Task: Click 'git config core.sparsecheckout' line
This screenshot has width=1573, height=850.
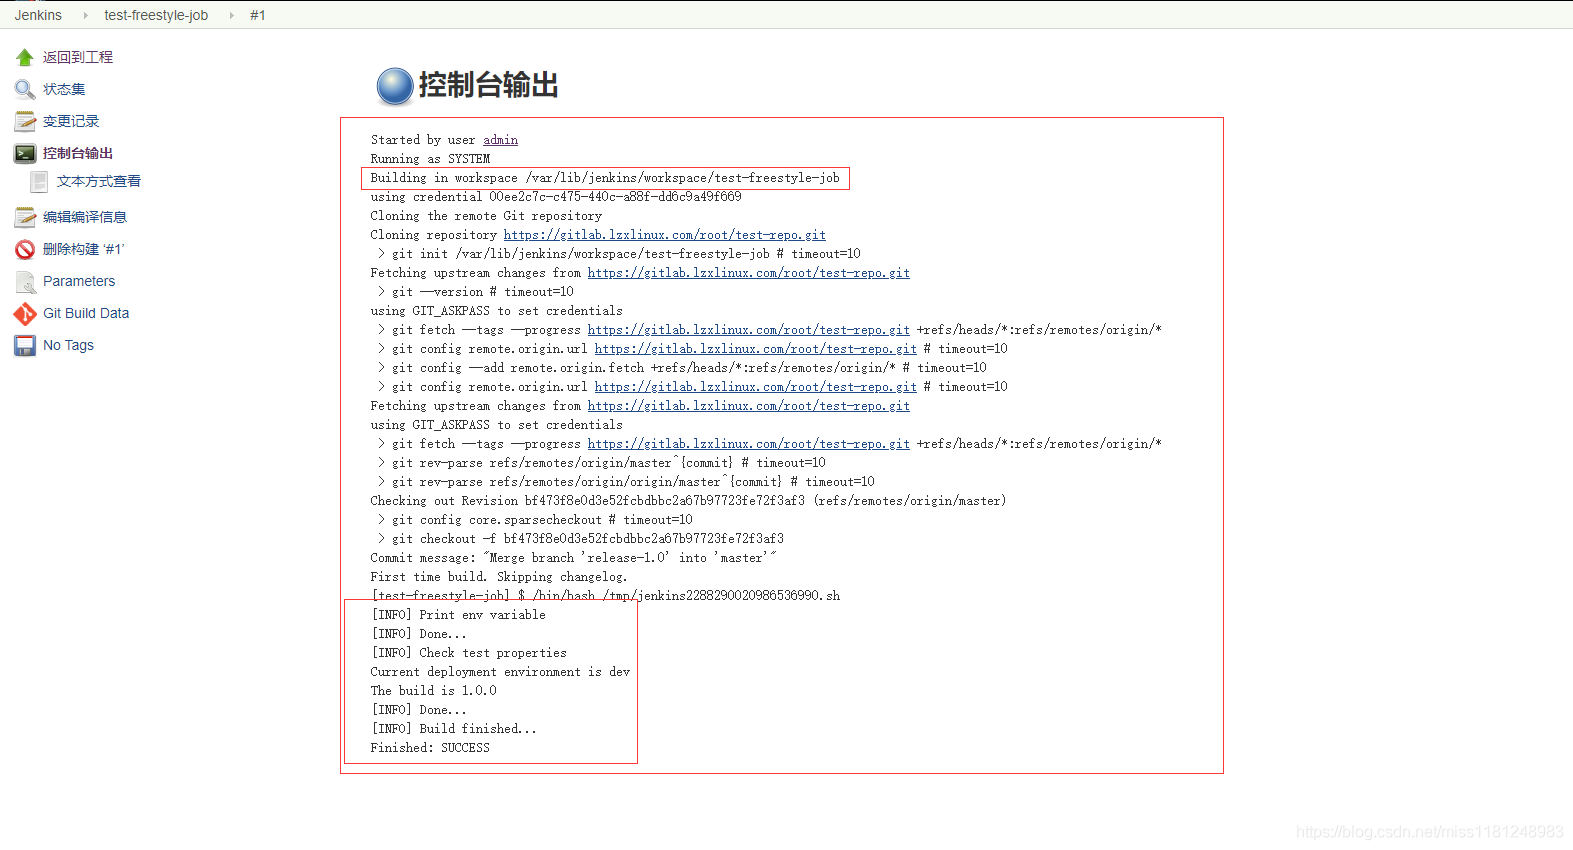Action: pos(535,520)
